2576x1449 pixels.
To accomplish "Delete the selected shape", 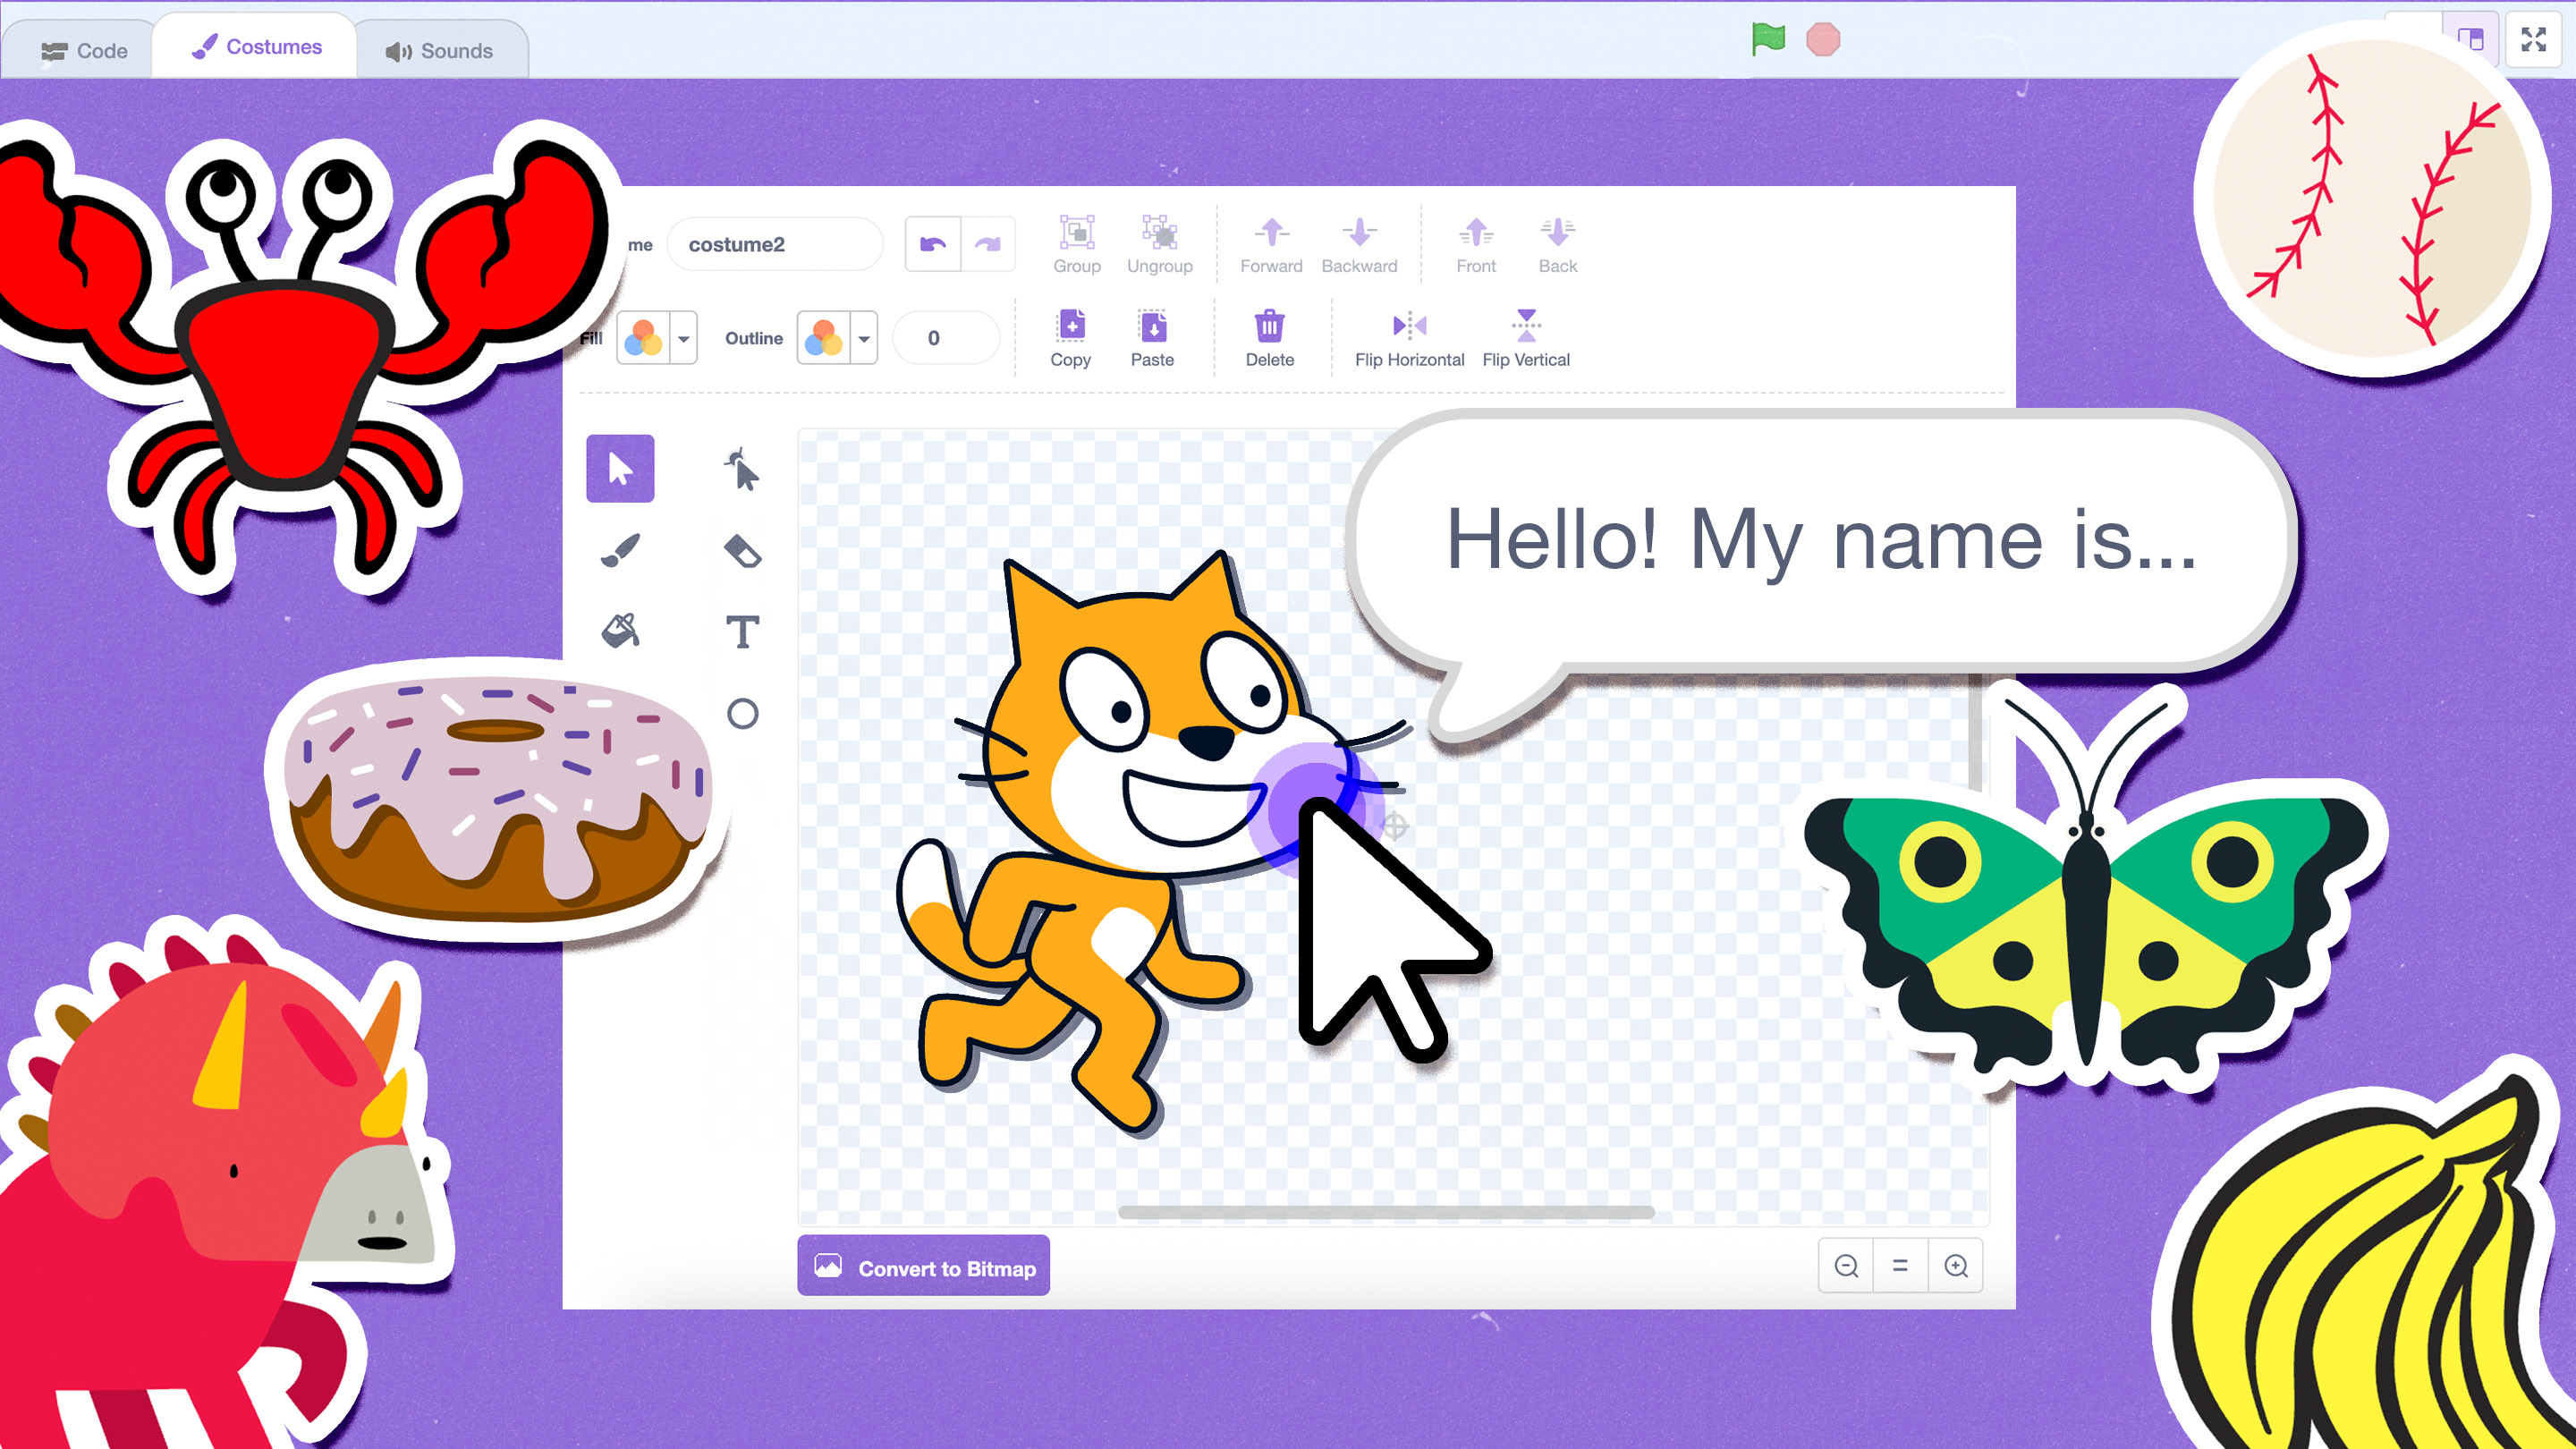I will (1269, 338).
